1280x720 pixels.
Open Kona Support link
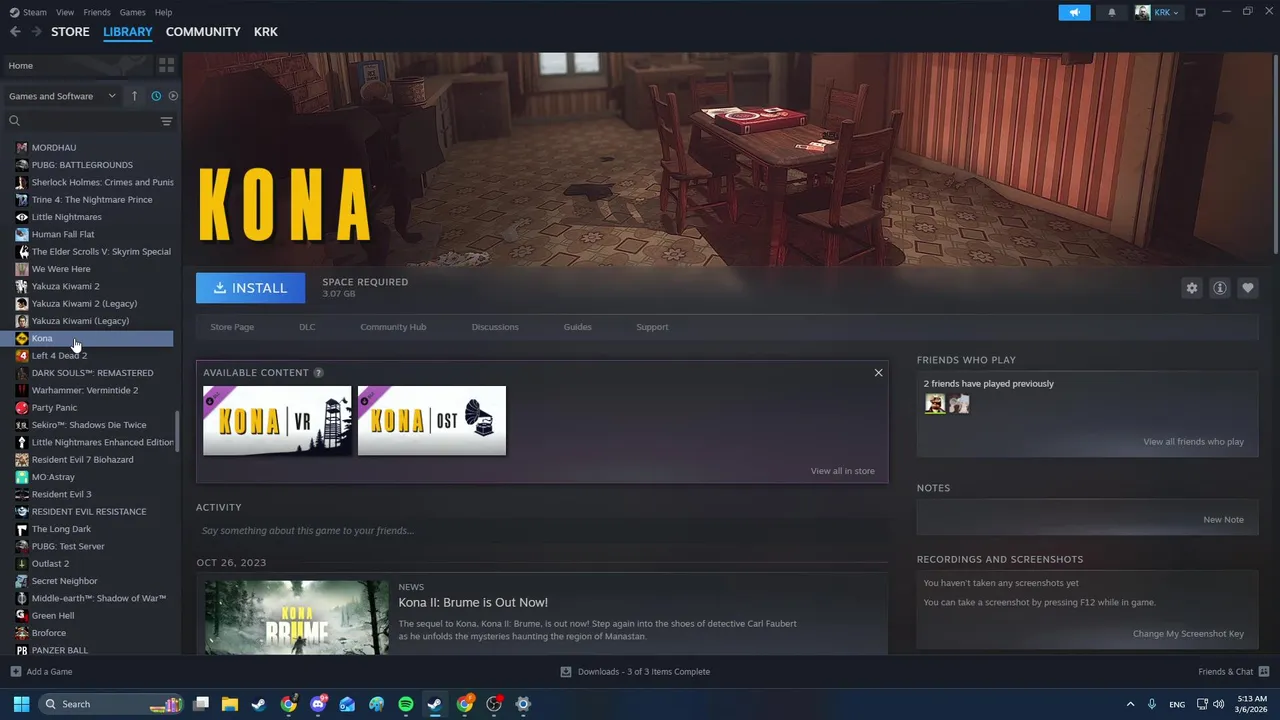pos(652,327)
